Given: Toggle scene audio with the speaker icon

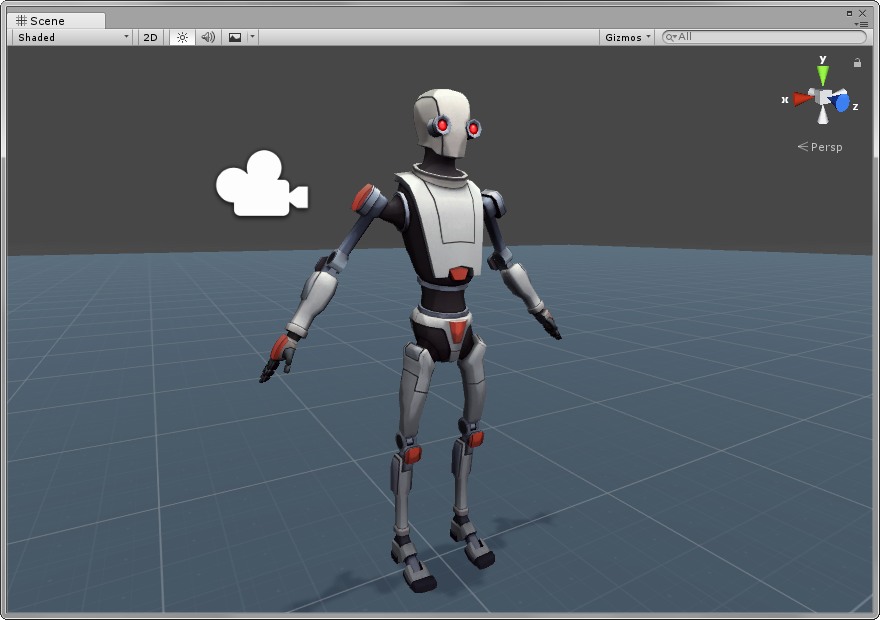Looking at the screenshot, I should coord(208,37).
